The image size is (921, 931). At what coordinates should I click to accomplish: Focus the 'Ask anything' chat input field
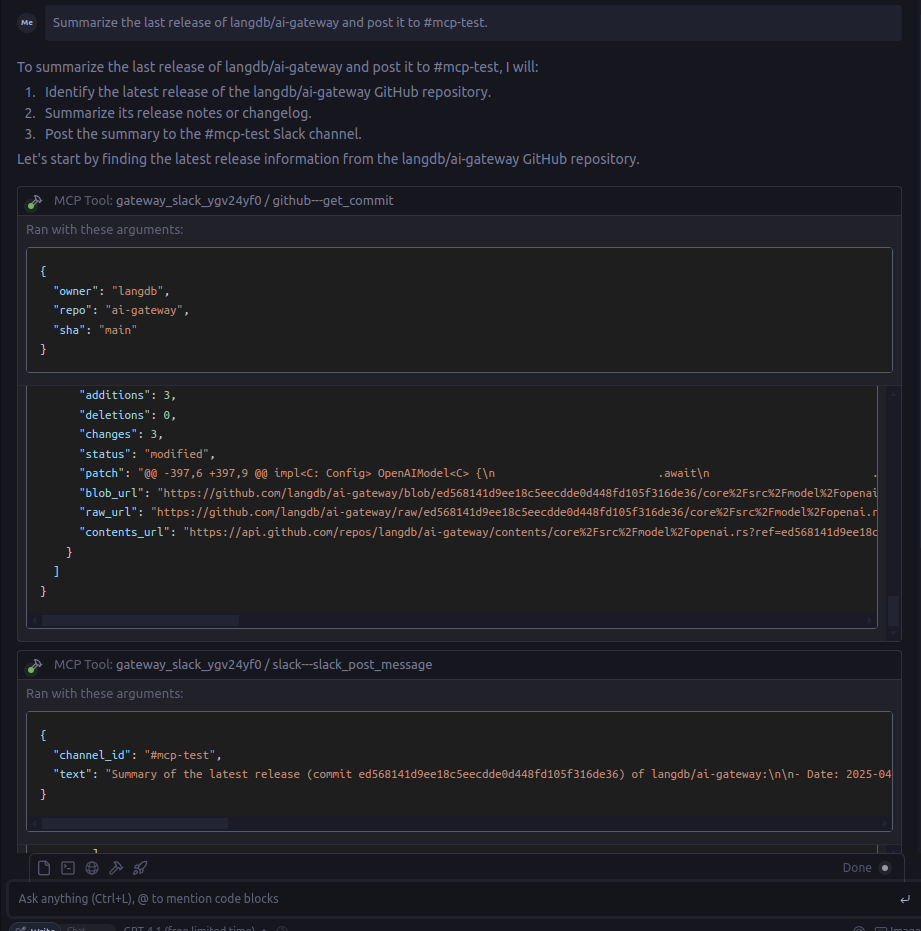click(450, 898)
